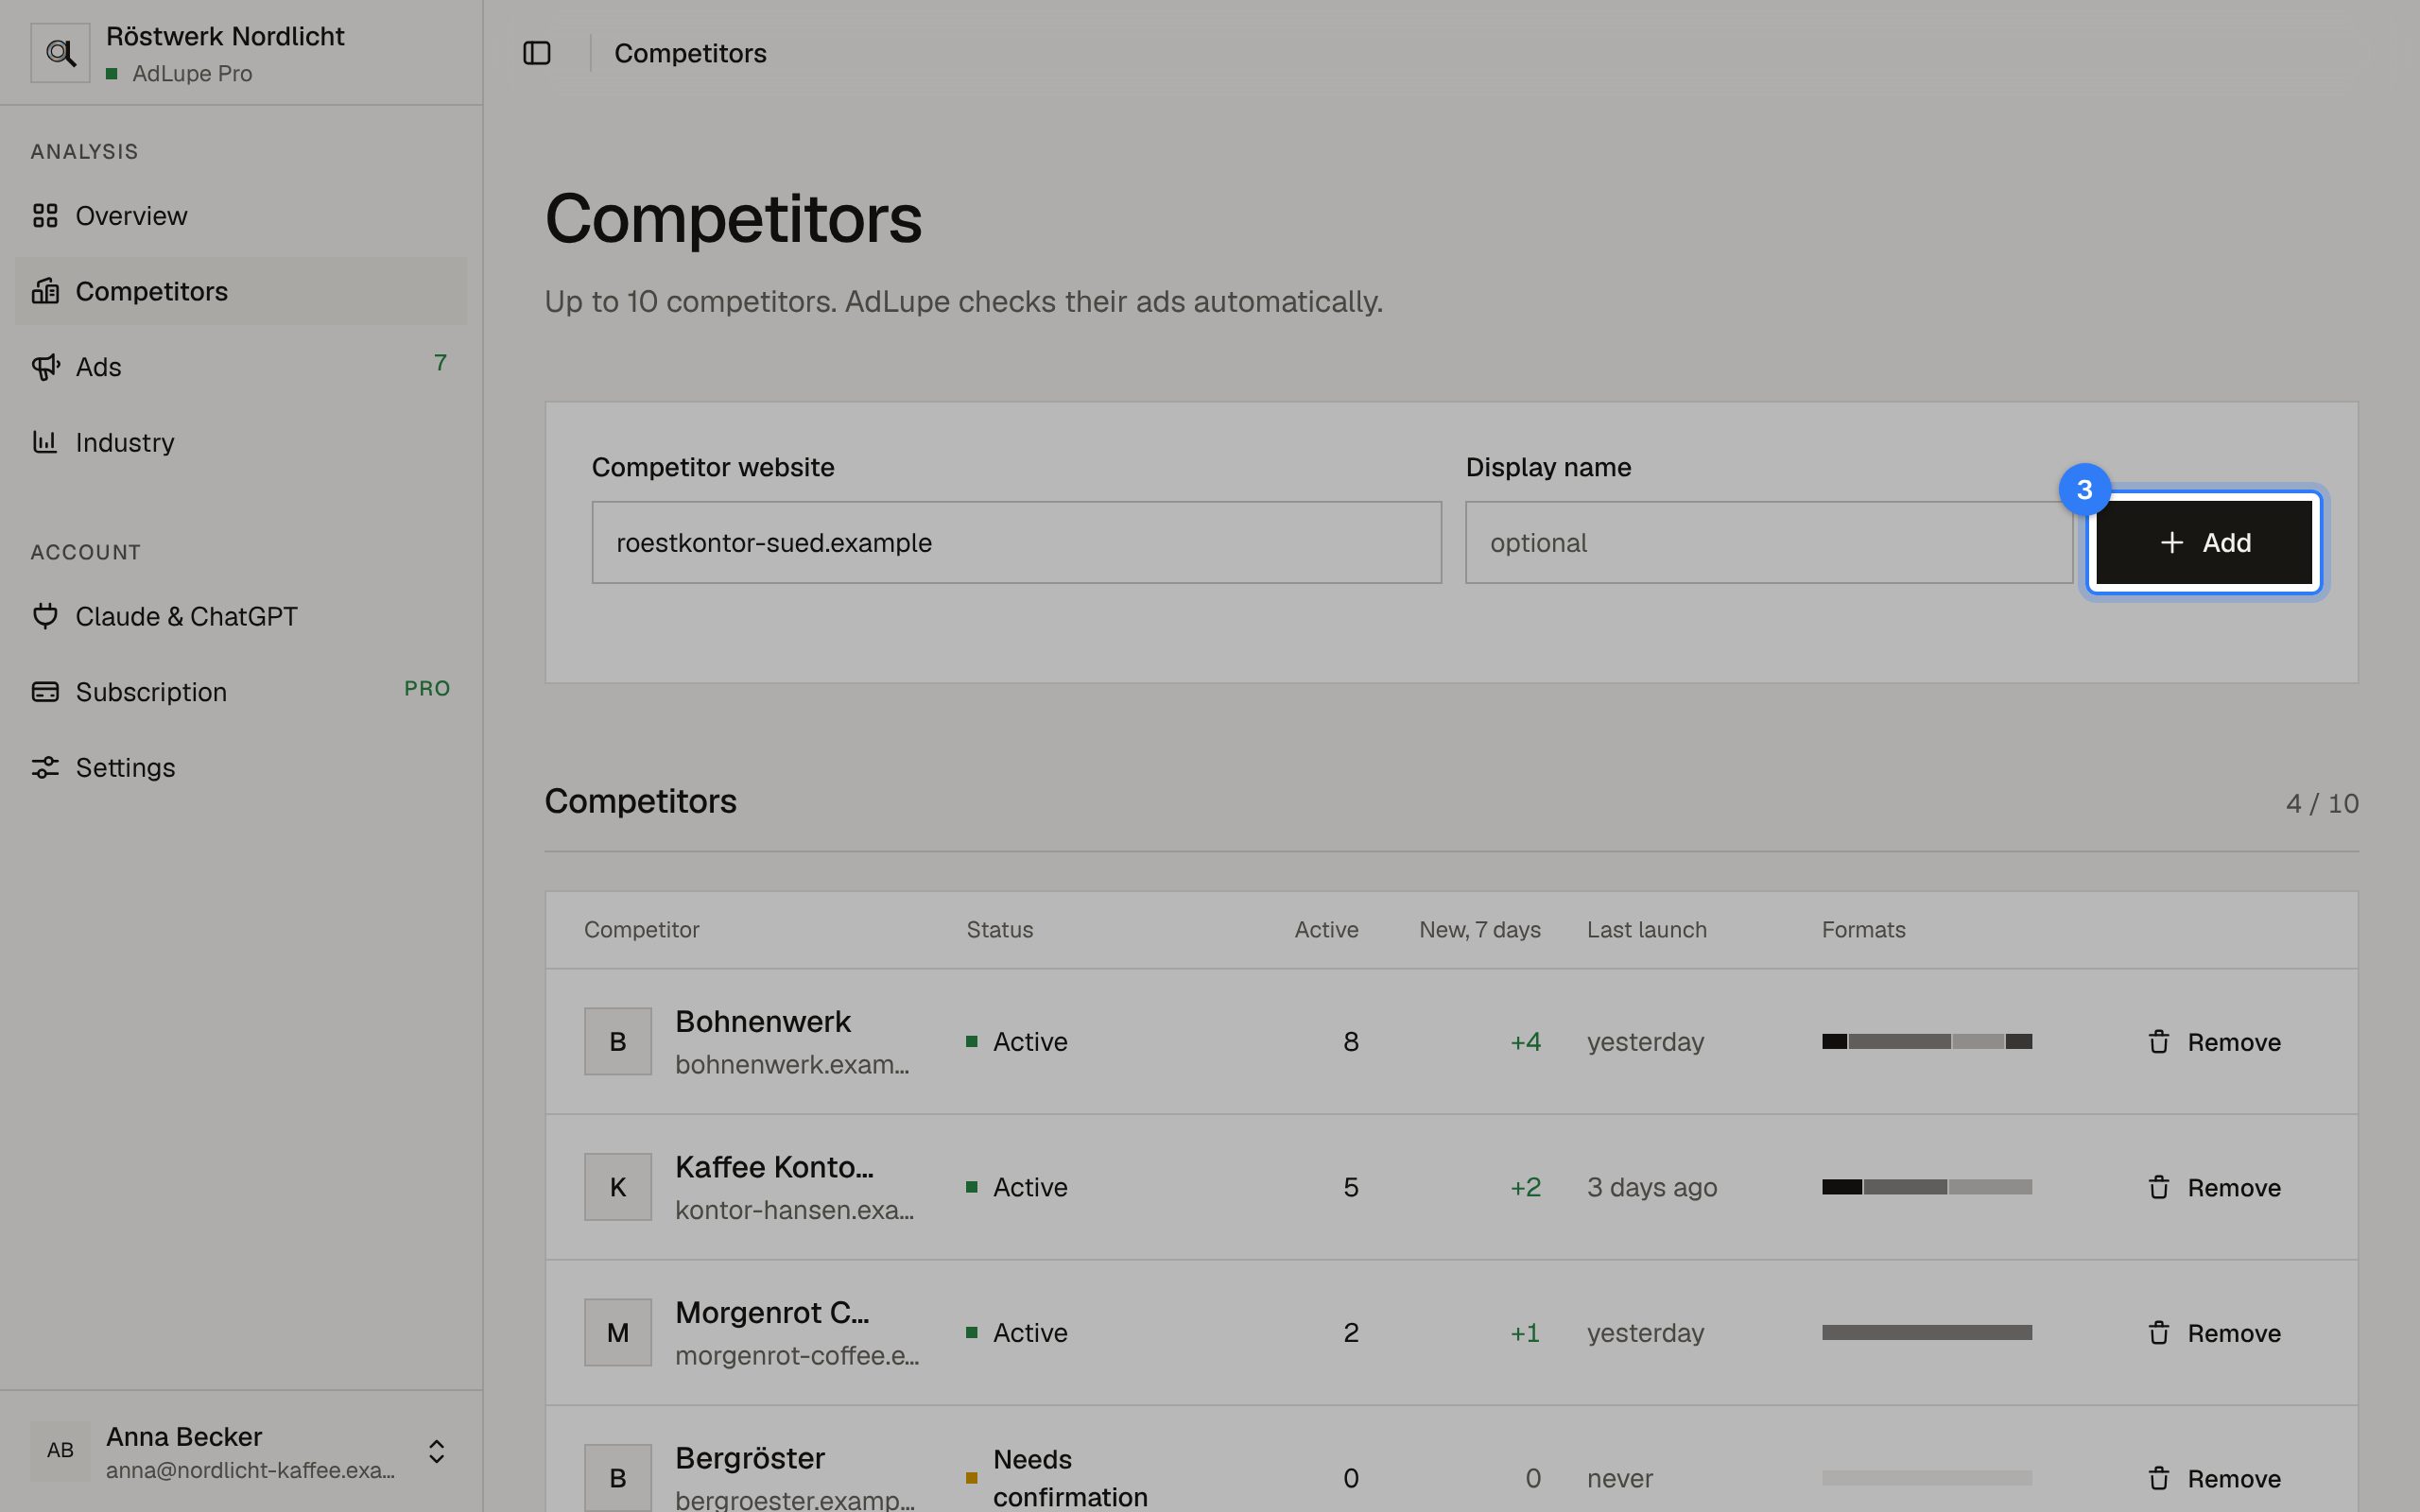Screen dimensions: 2420x1512
Task: Click the 'New, 7 days' column header
Action: 1480,929
